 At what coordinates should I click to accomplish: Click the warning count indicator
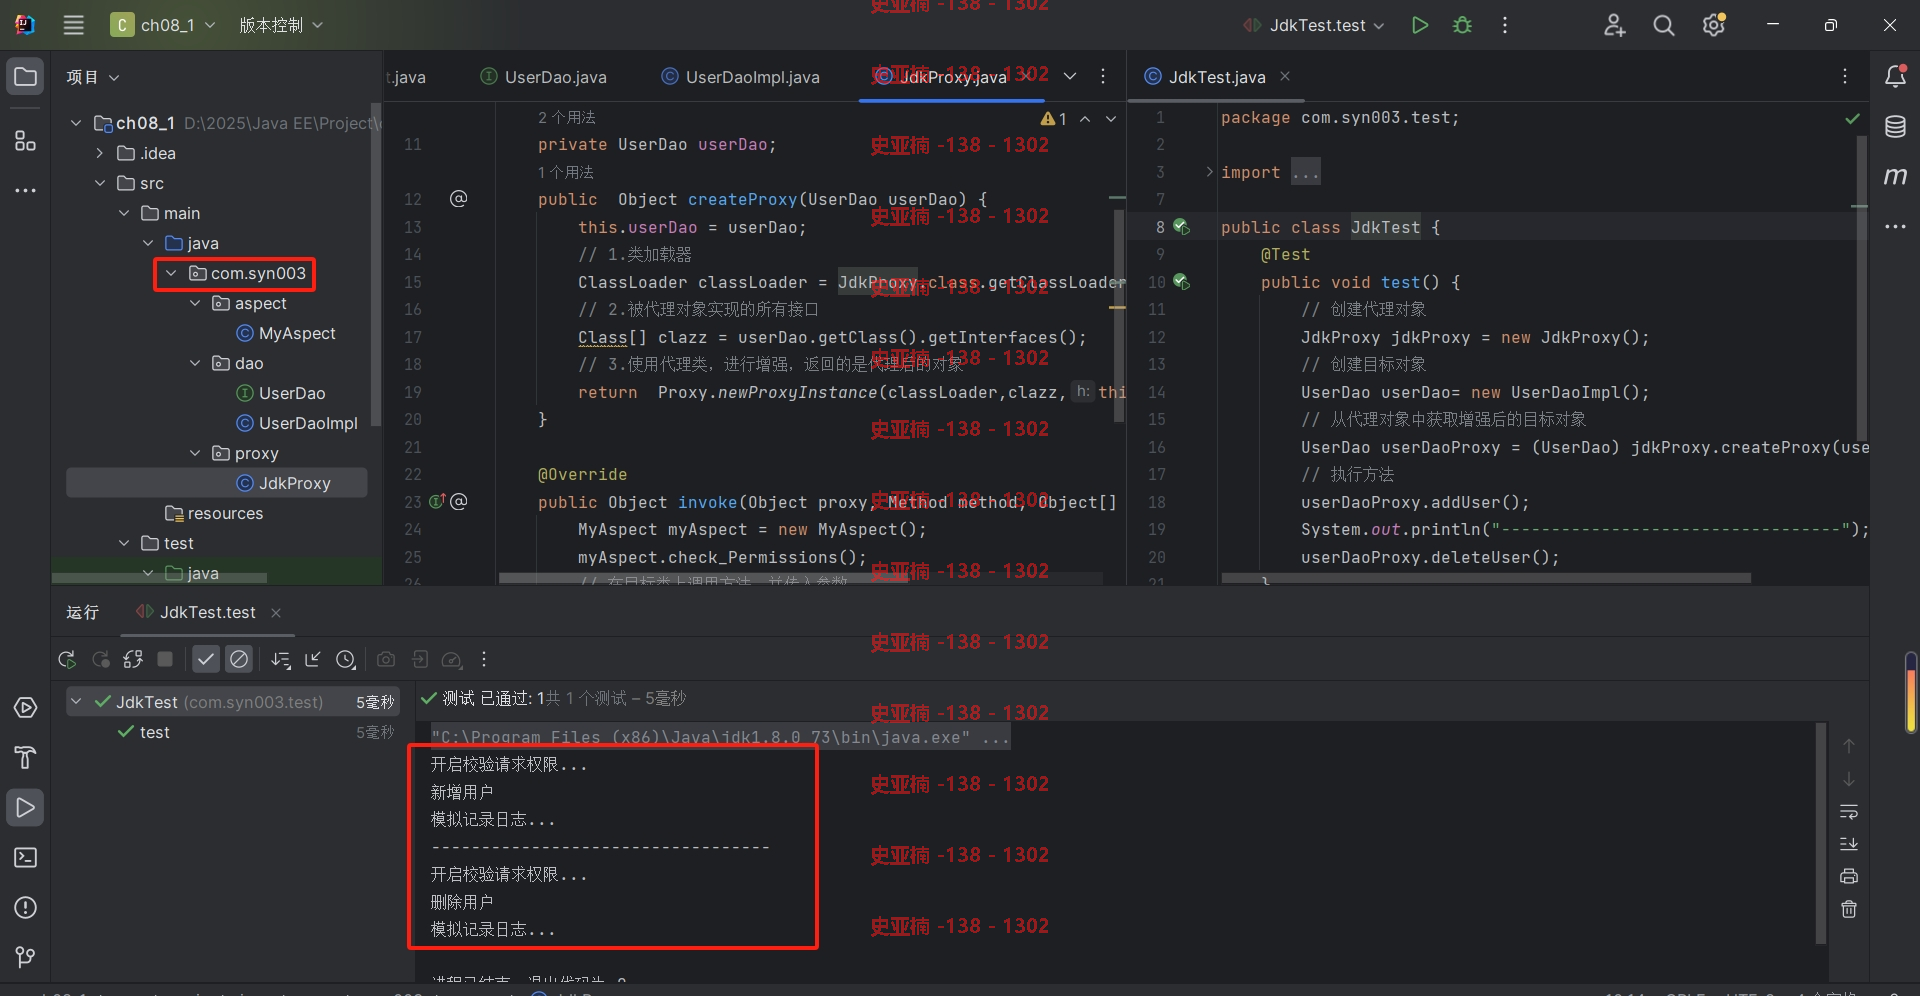coord(1053,118)
